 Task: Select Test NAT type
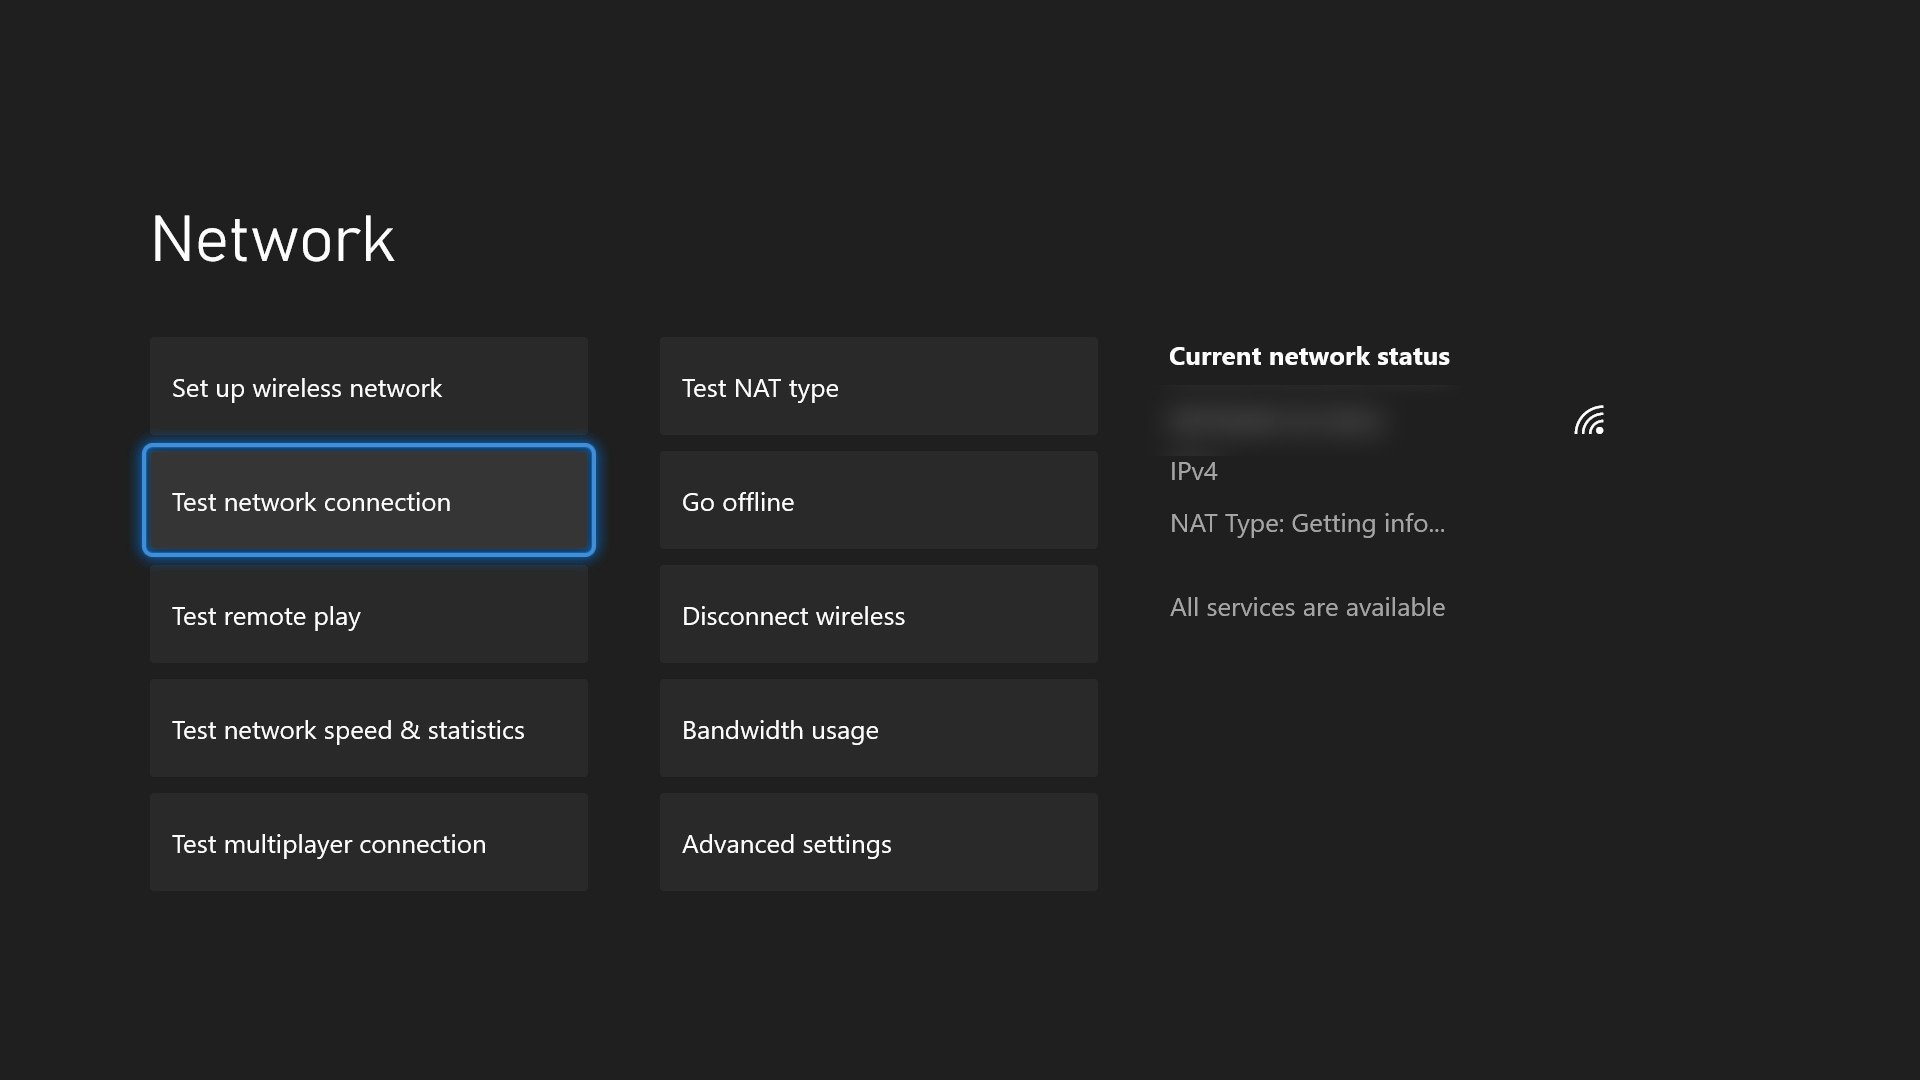[x=877, y=387]
